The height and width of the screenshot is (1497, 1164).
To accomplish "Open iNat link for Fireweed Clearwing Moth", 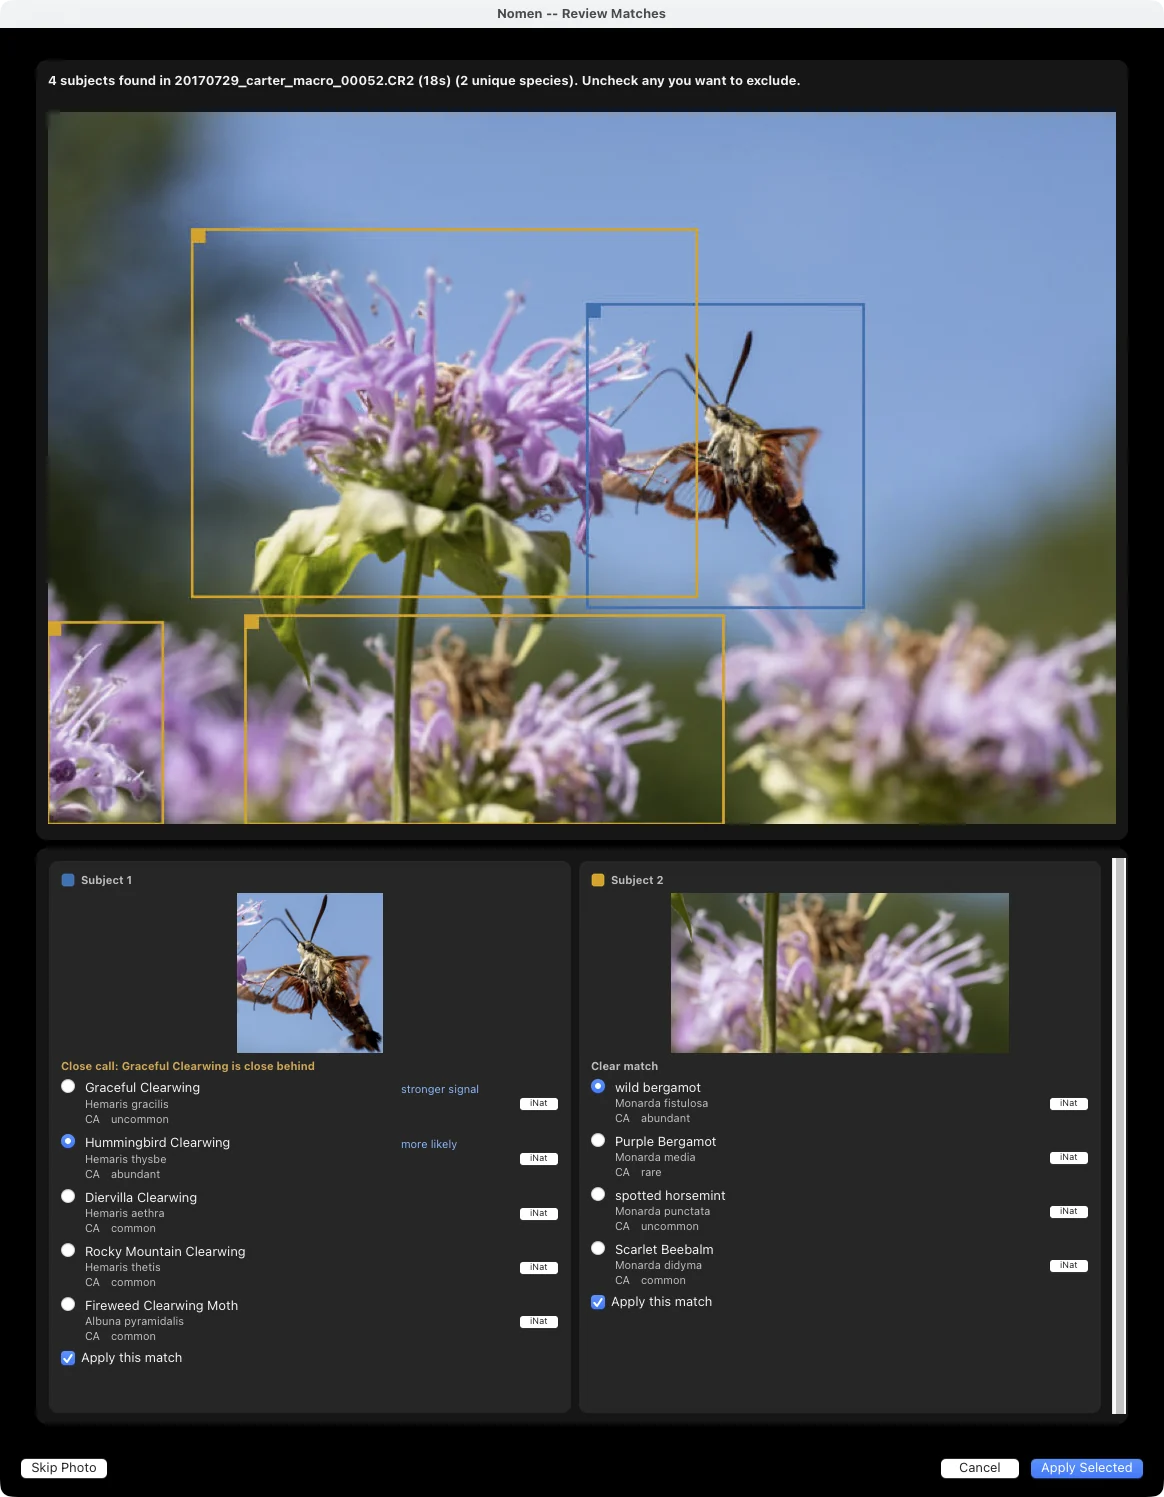I will pos(539,1322).
